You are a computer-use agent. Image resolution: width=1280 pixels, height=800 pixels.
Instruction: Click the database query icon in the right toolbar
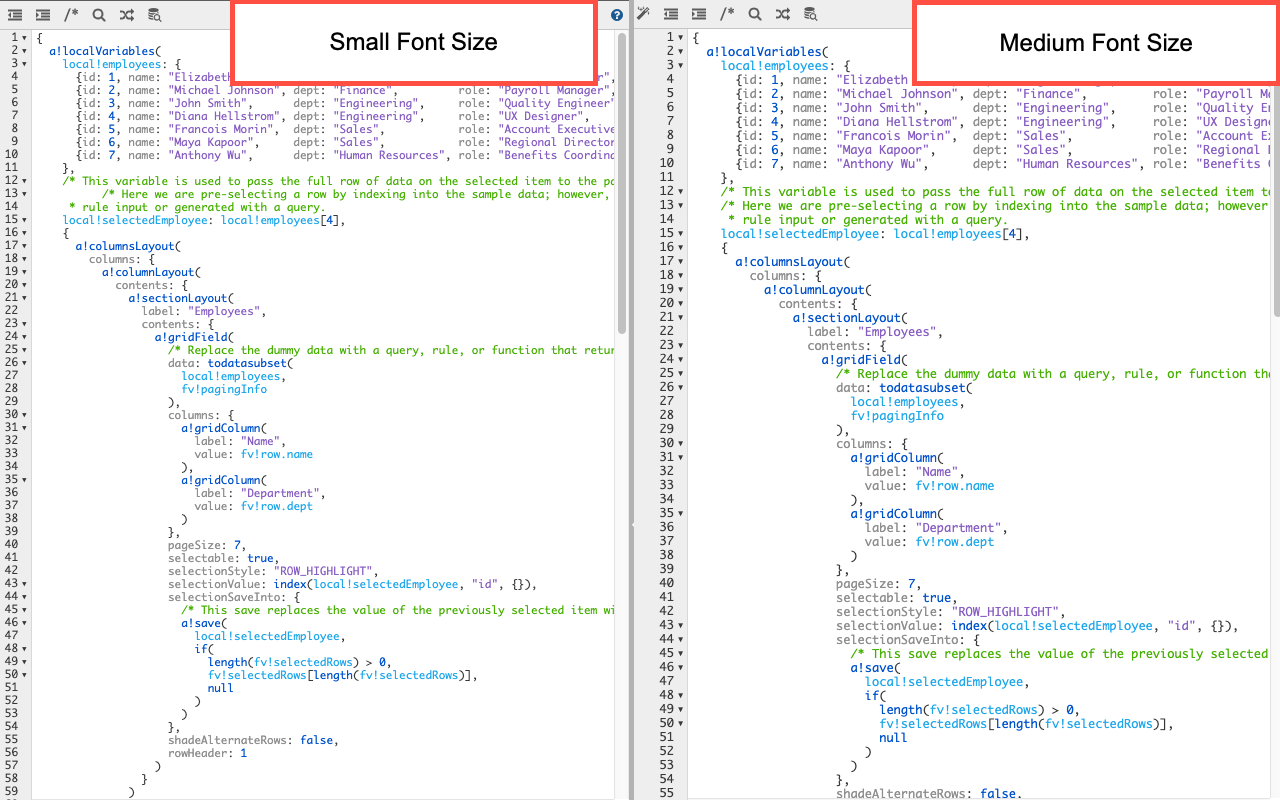click(812, 14)
